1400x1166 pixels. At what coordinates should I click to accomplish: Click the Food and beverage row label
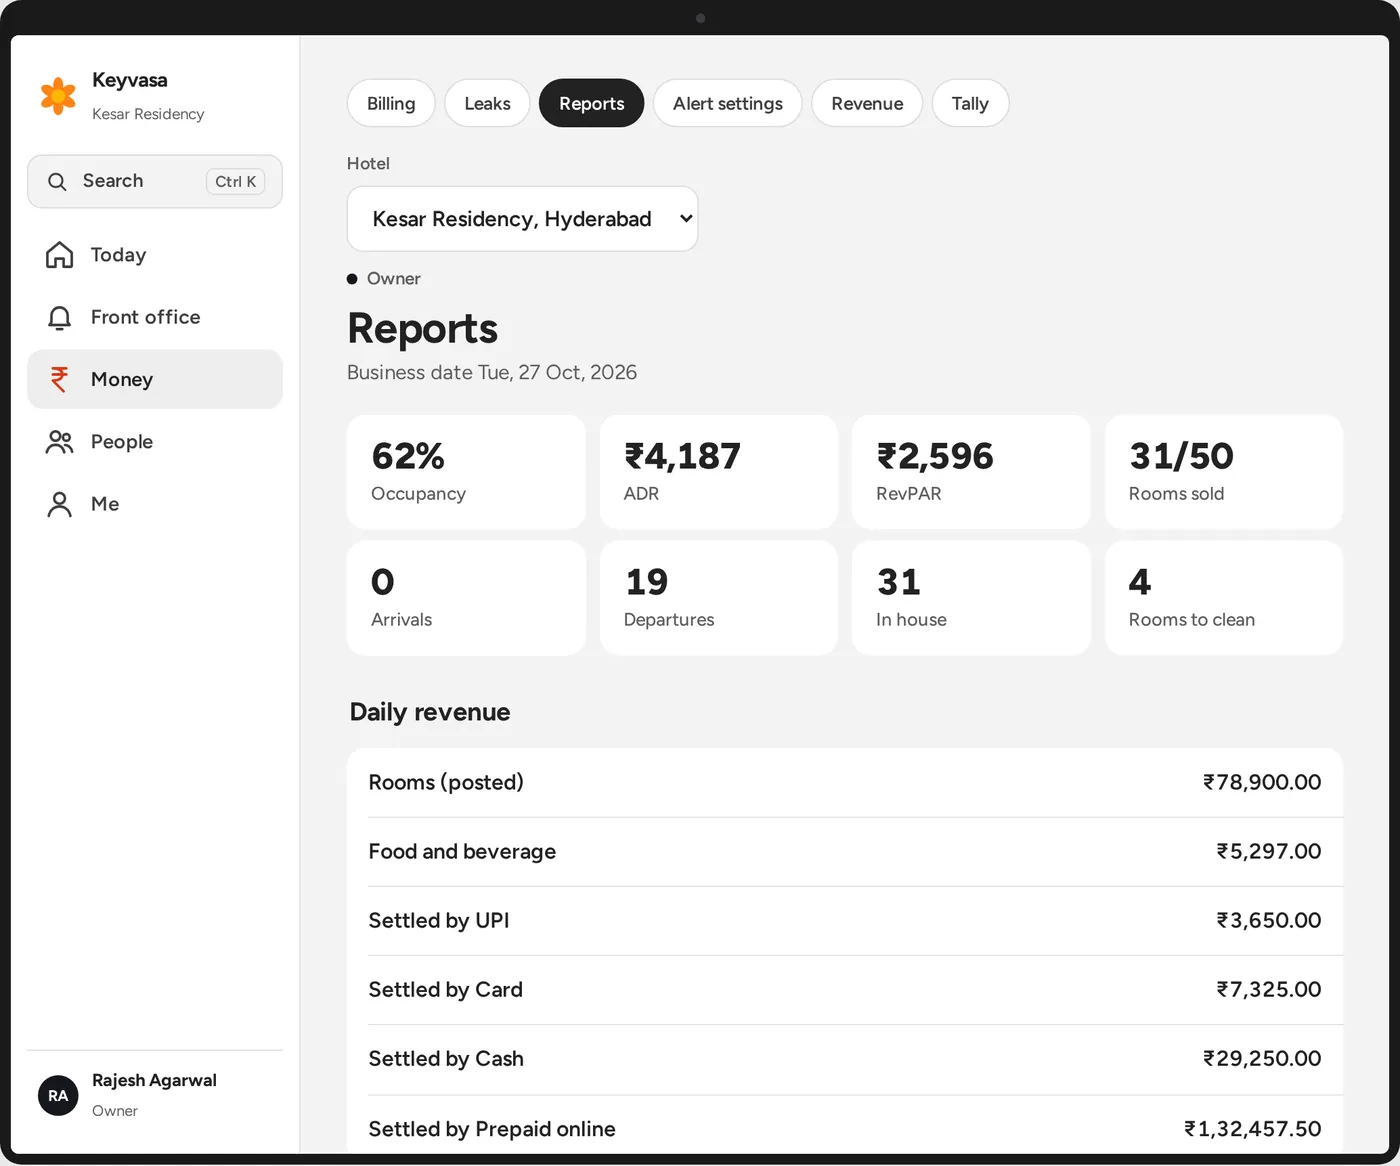[x=462, y=851]
